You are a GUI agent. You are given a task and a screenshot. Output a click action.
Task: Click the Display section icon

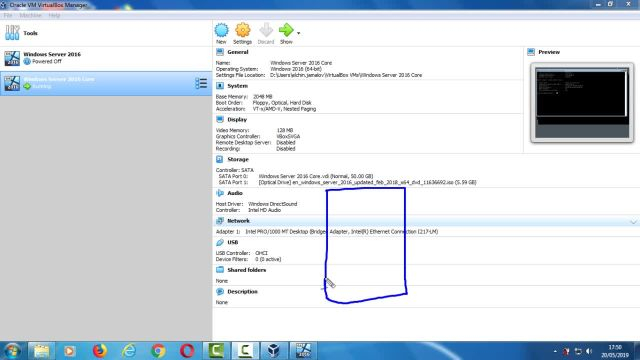(x=220, y=120)
